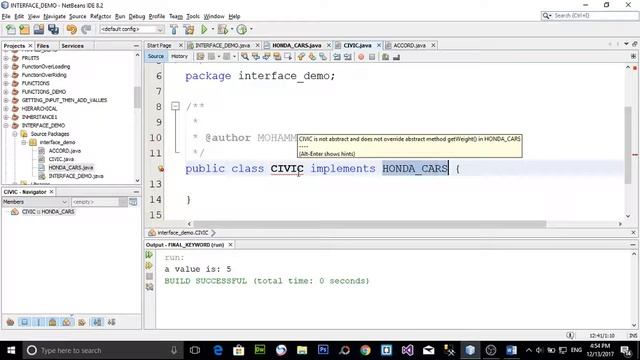Click the Stop Macro Recording editor icon
Viewport: 640px width, 360px height.
click(x=372, y=57)
